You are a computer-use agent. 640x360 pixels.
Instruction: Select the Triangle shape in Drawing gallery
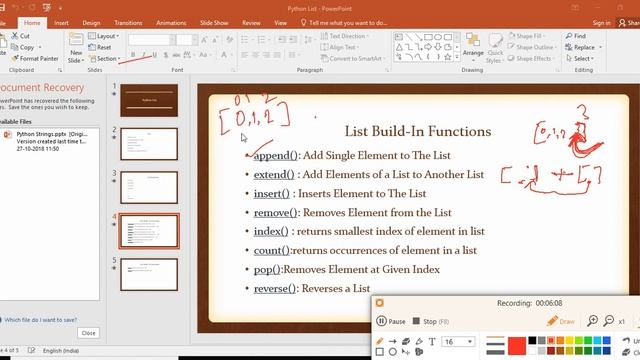pyautogui.click(x=399, y=47)
